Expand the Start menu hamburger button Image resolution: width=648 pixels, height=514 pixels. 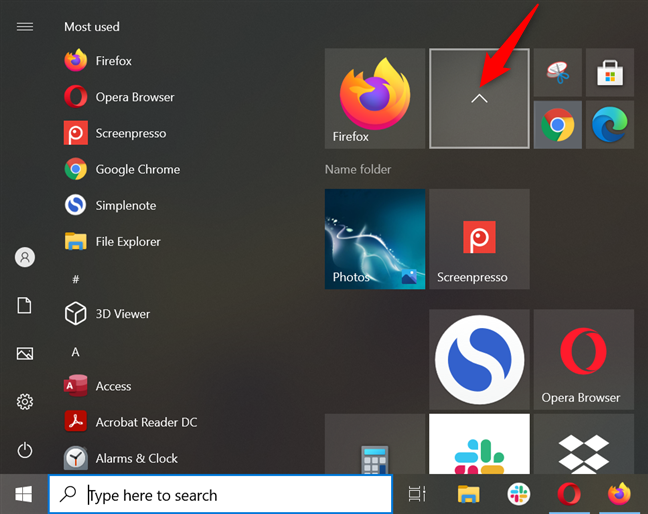click(x=25, y=27)
